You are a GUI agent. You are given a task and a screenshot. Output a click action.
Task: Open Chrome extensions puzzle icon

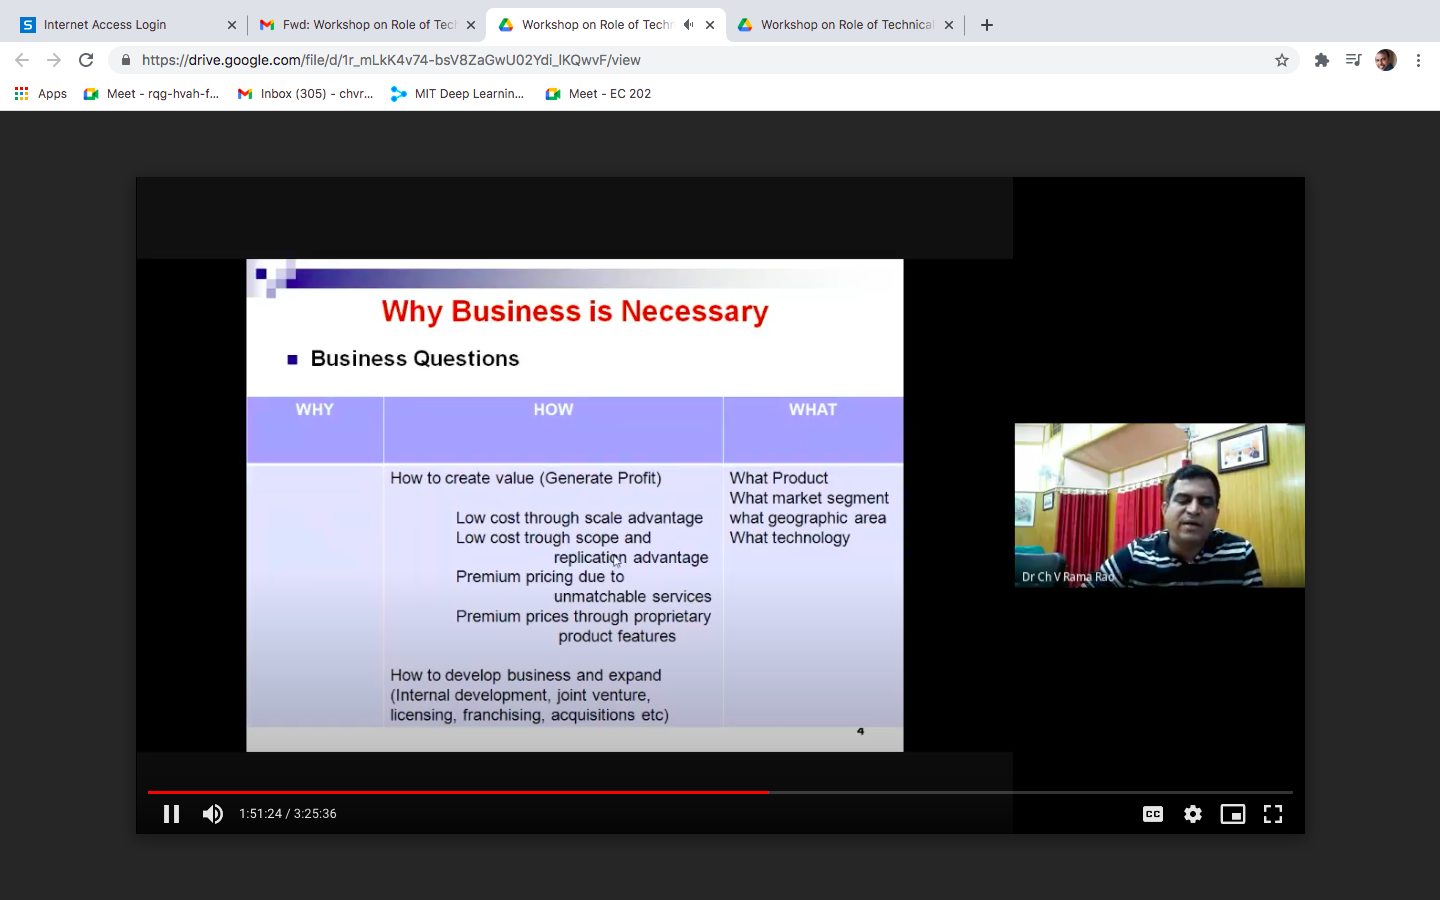pos(1321,60)
